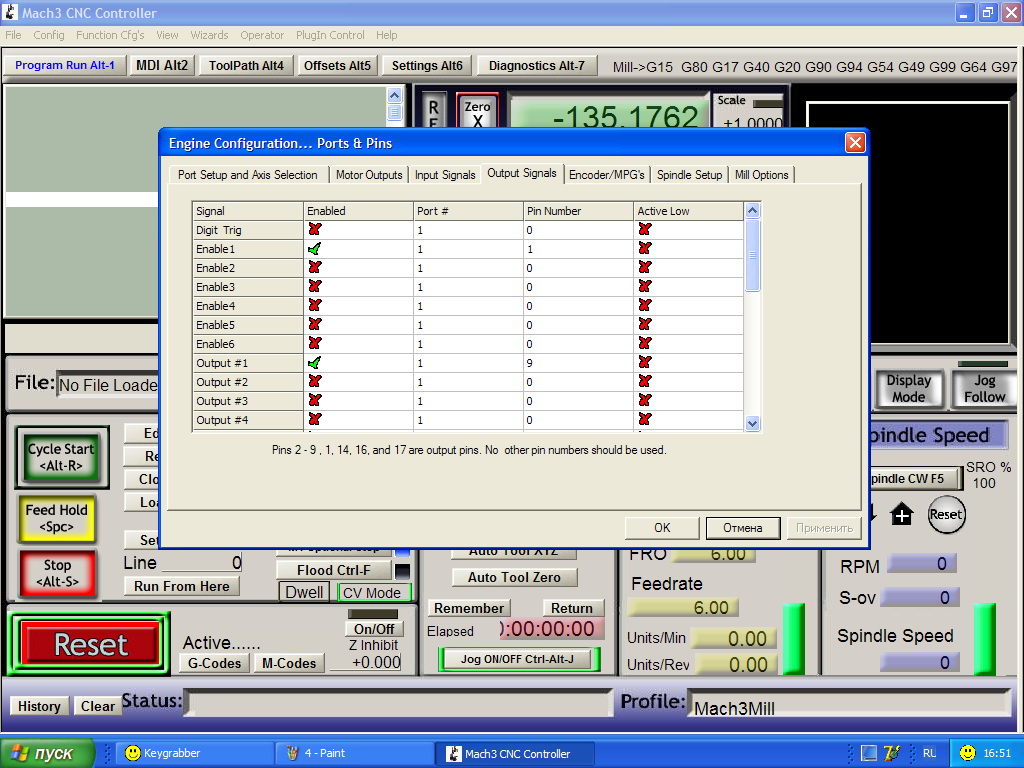Image resolution: width=1024 pixels, height=768 pixels.
Task: Toggle Active Low for Enable4 row
Action: point(645,306)
